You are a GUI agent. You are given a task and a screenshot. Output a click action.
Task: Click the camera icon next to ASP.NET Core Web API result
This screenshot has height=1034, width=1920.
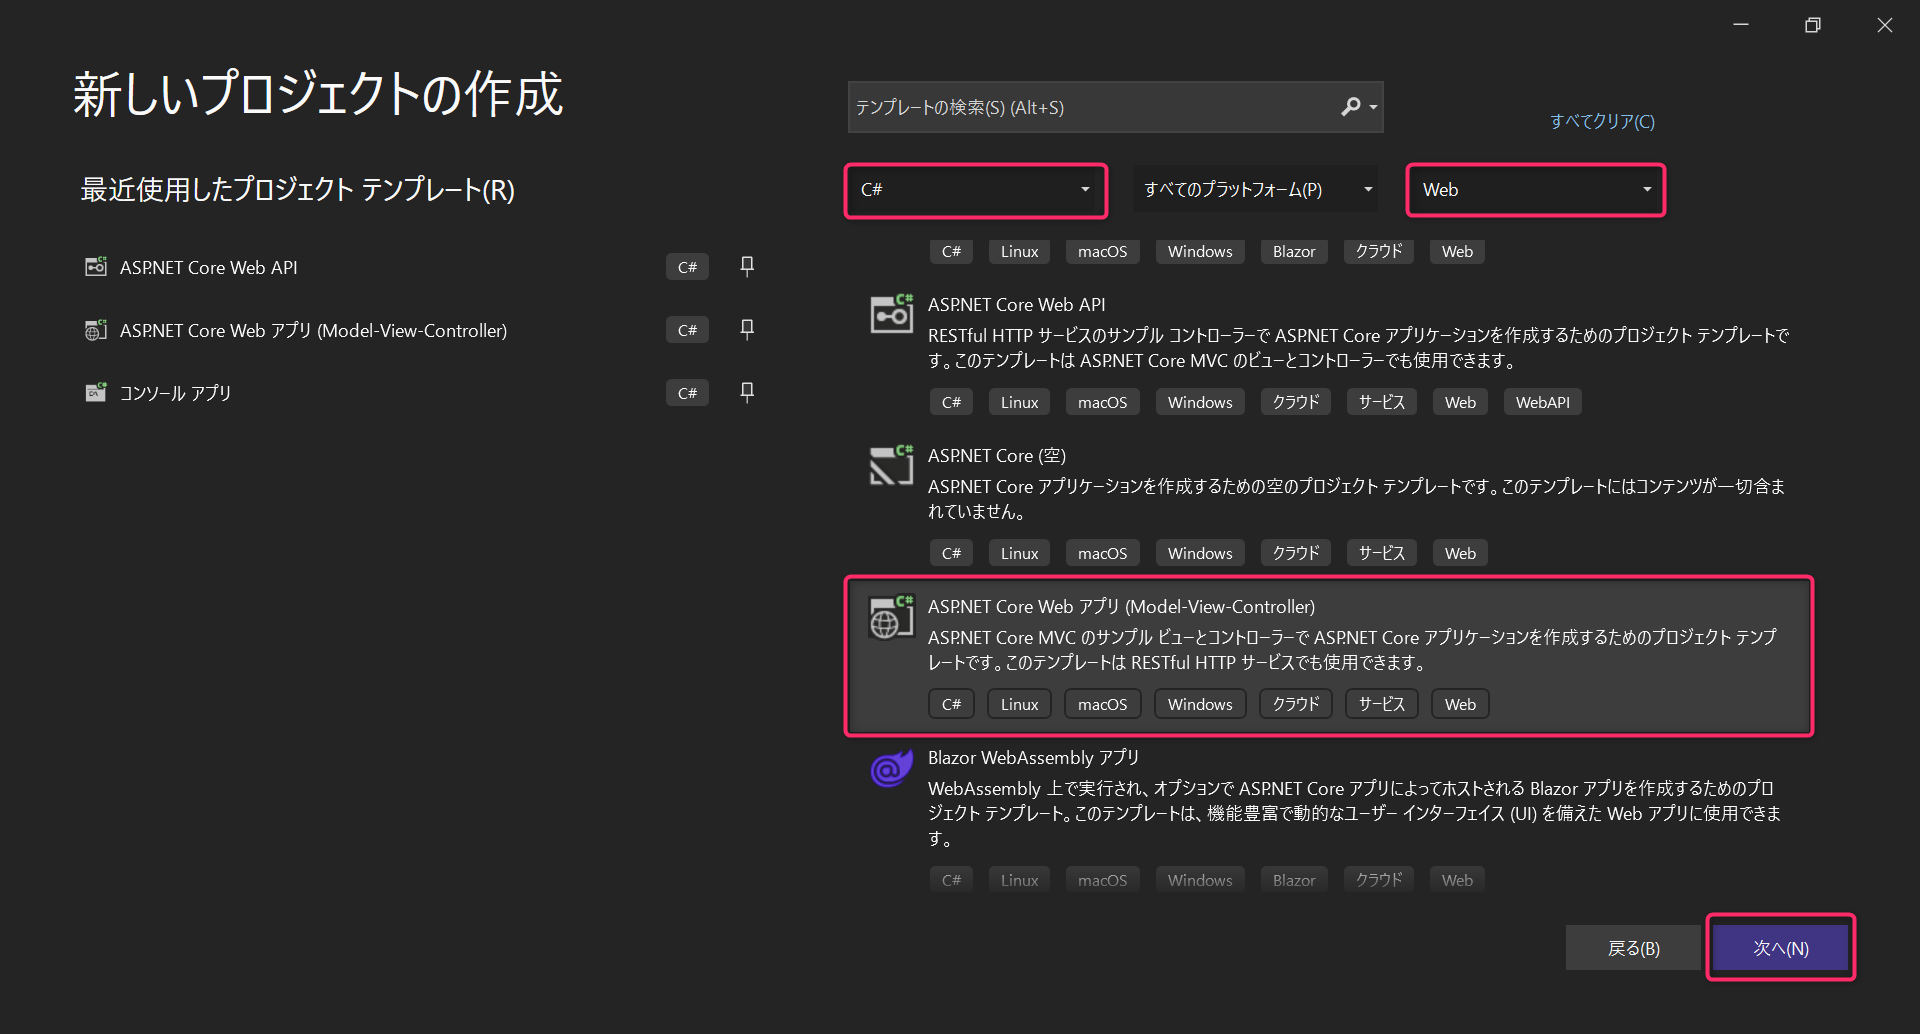pos(890,314)
